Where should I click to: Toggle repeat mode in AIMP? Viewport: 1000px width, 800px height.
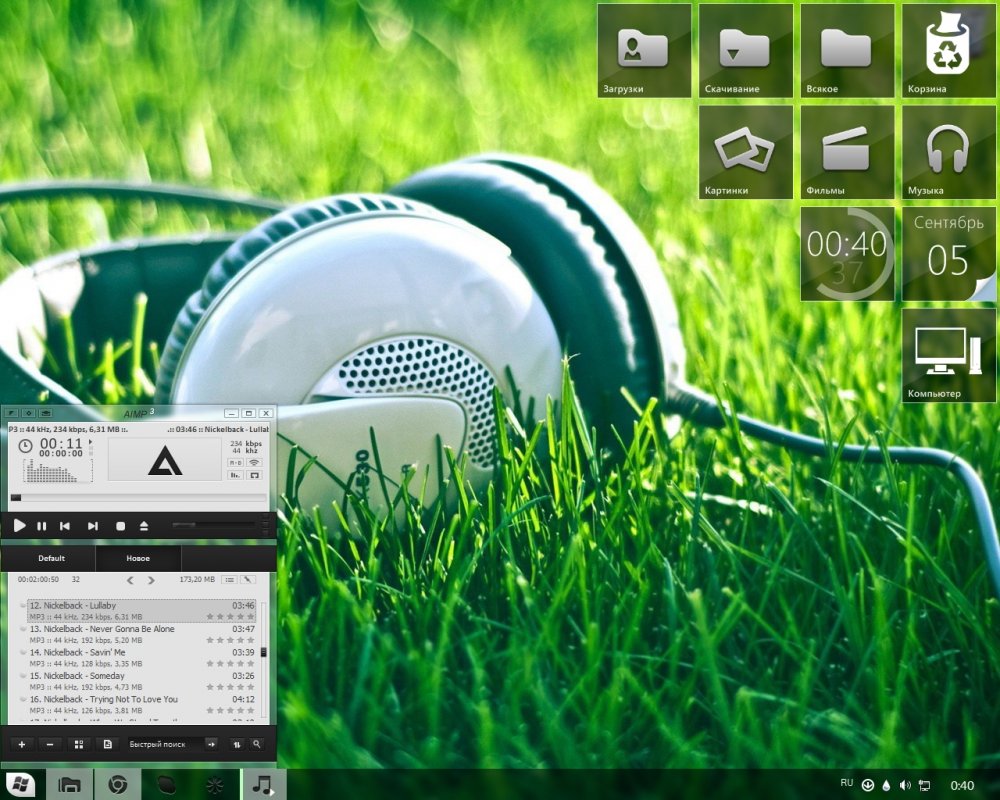tap(254, 475)
